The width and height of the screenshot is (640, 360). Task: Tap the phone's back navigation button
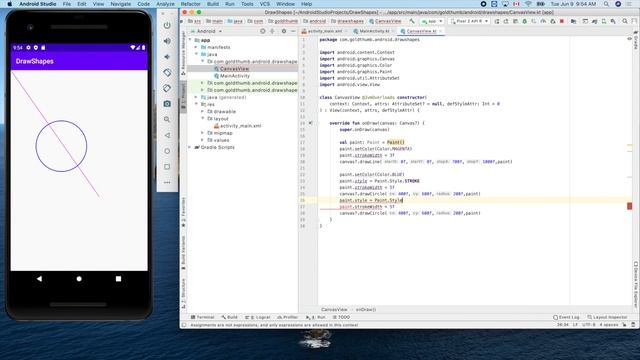click(x=39, y=279)
